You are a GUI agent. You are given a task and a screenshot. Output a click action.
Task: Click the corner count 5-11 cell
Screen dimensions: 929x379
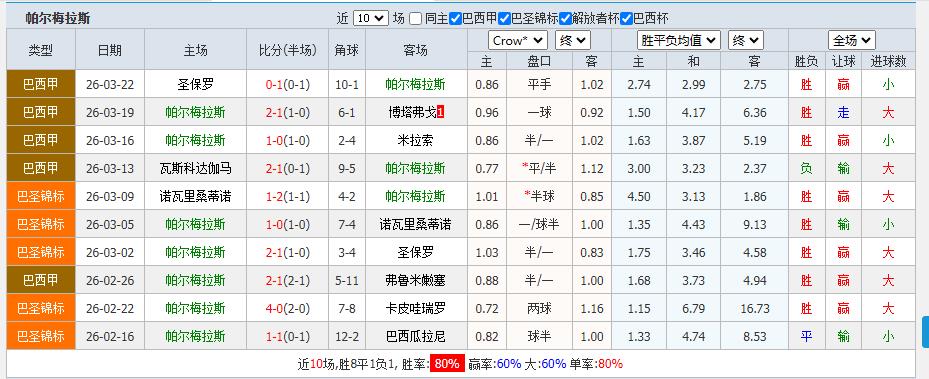[347, 280]
